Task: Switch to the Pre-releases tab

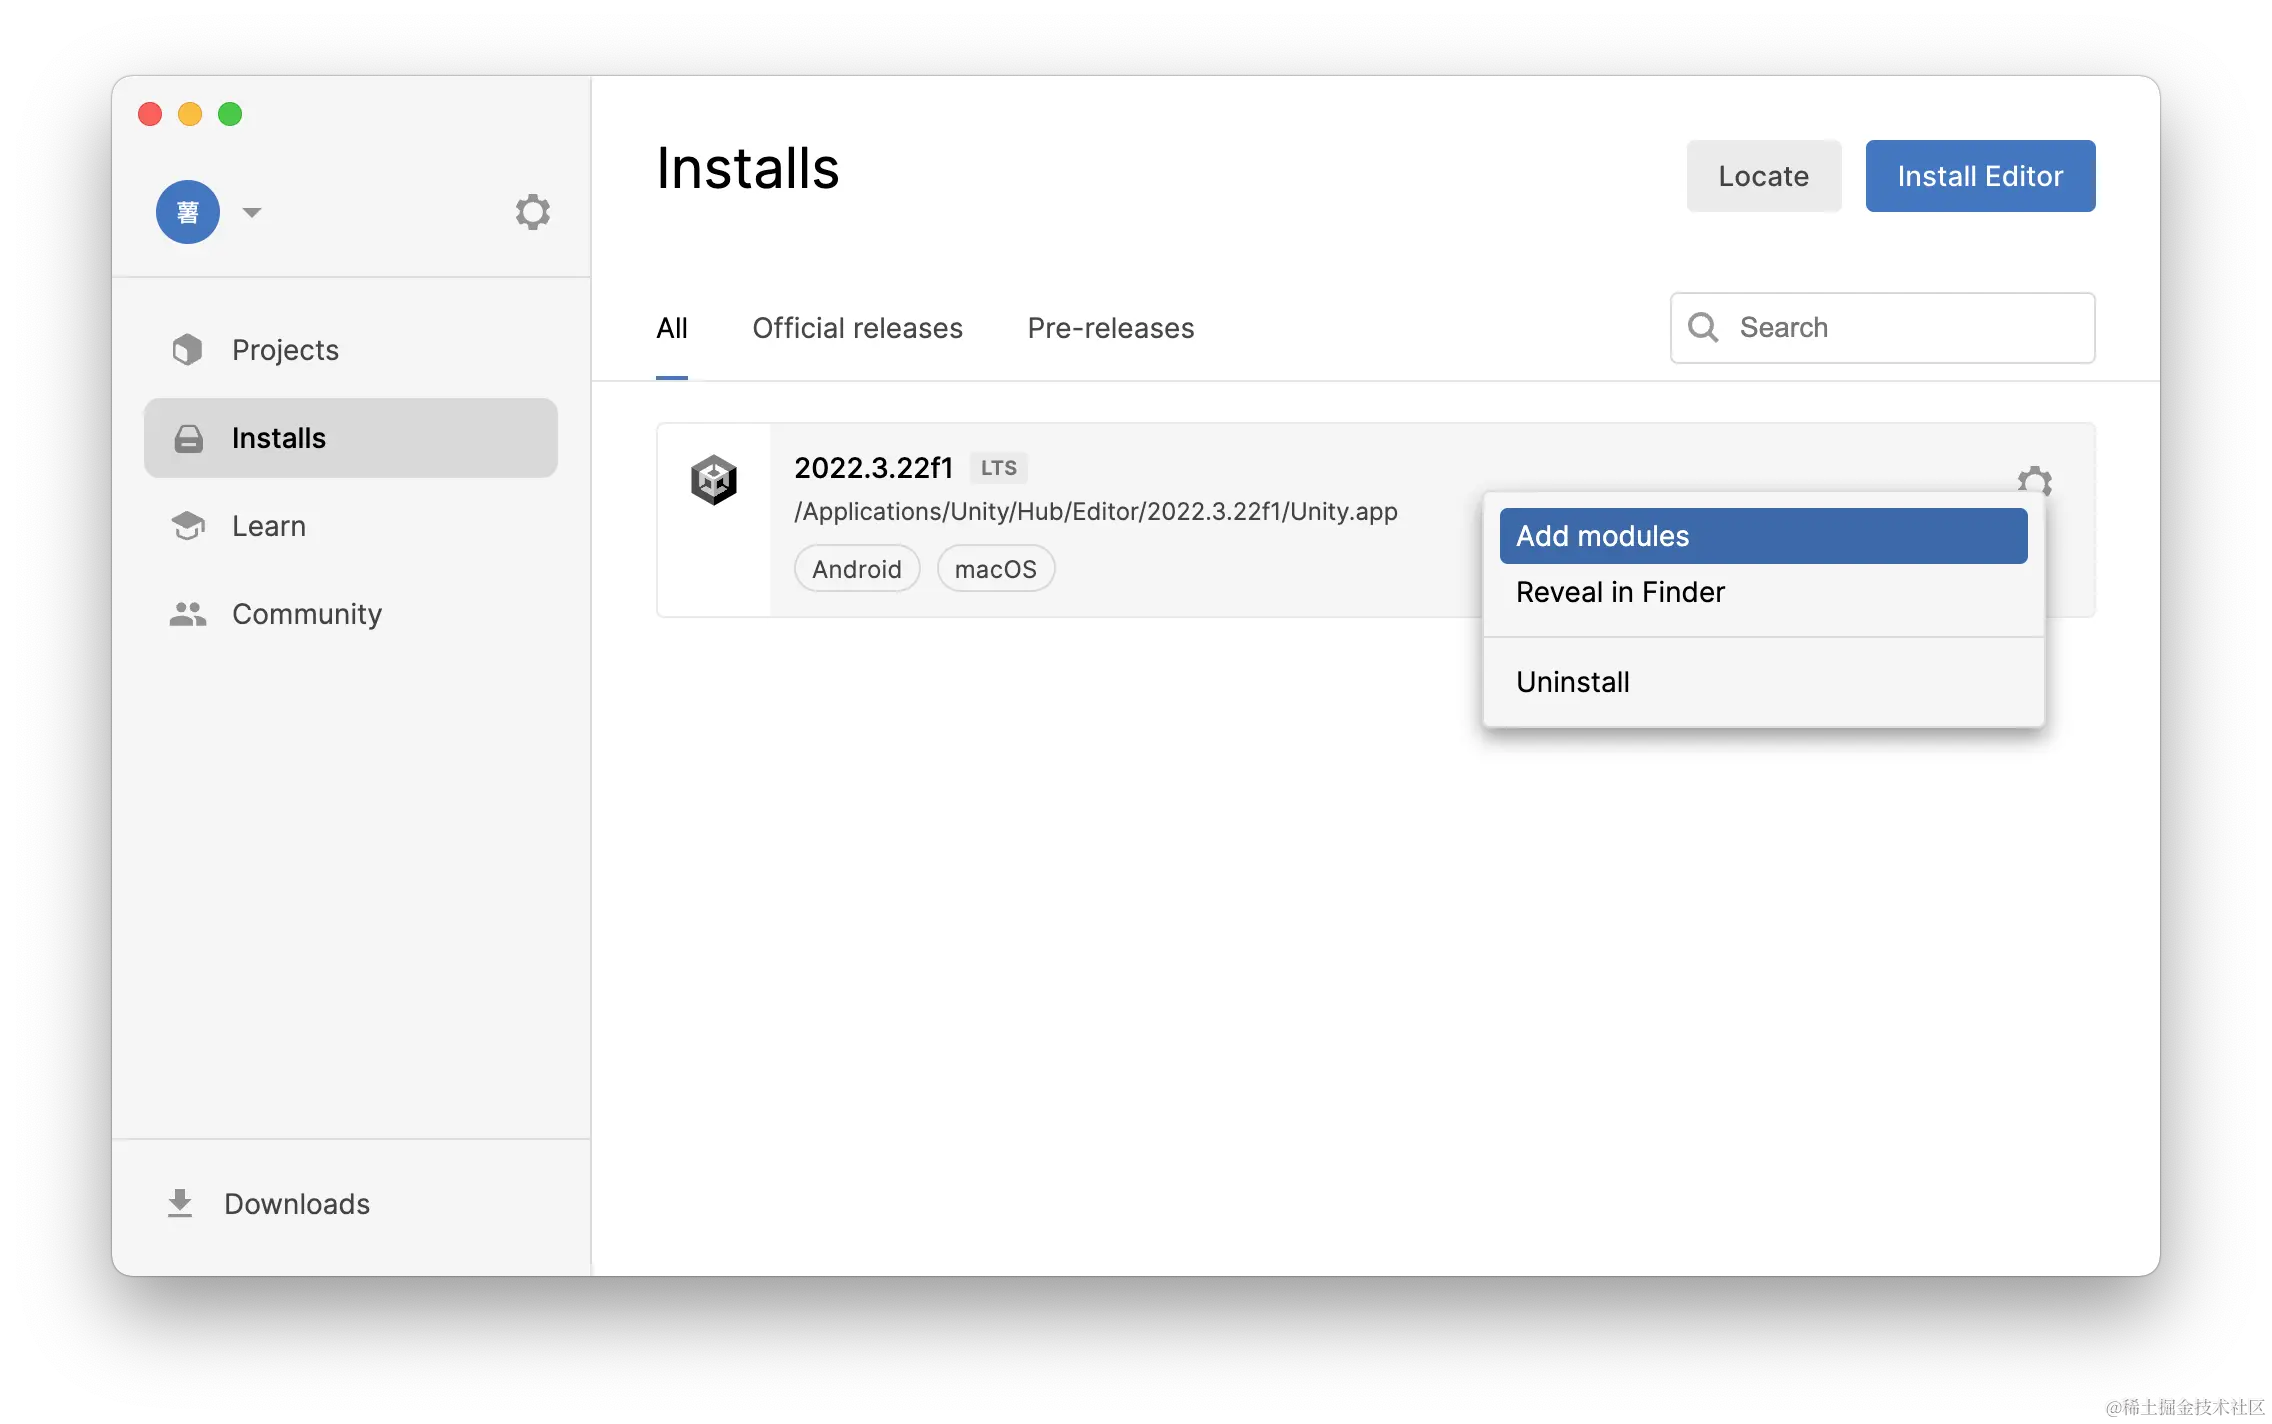Action: 1110,328
